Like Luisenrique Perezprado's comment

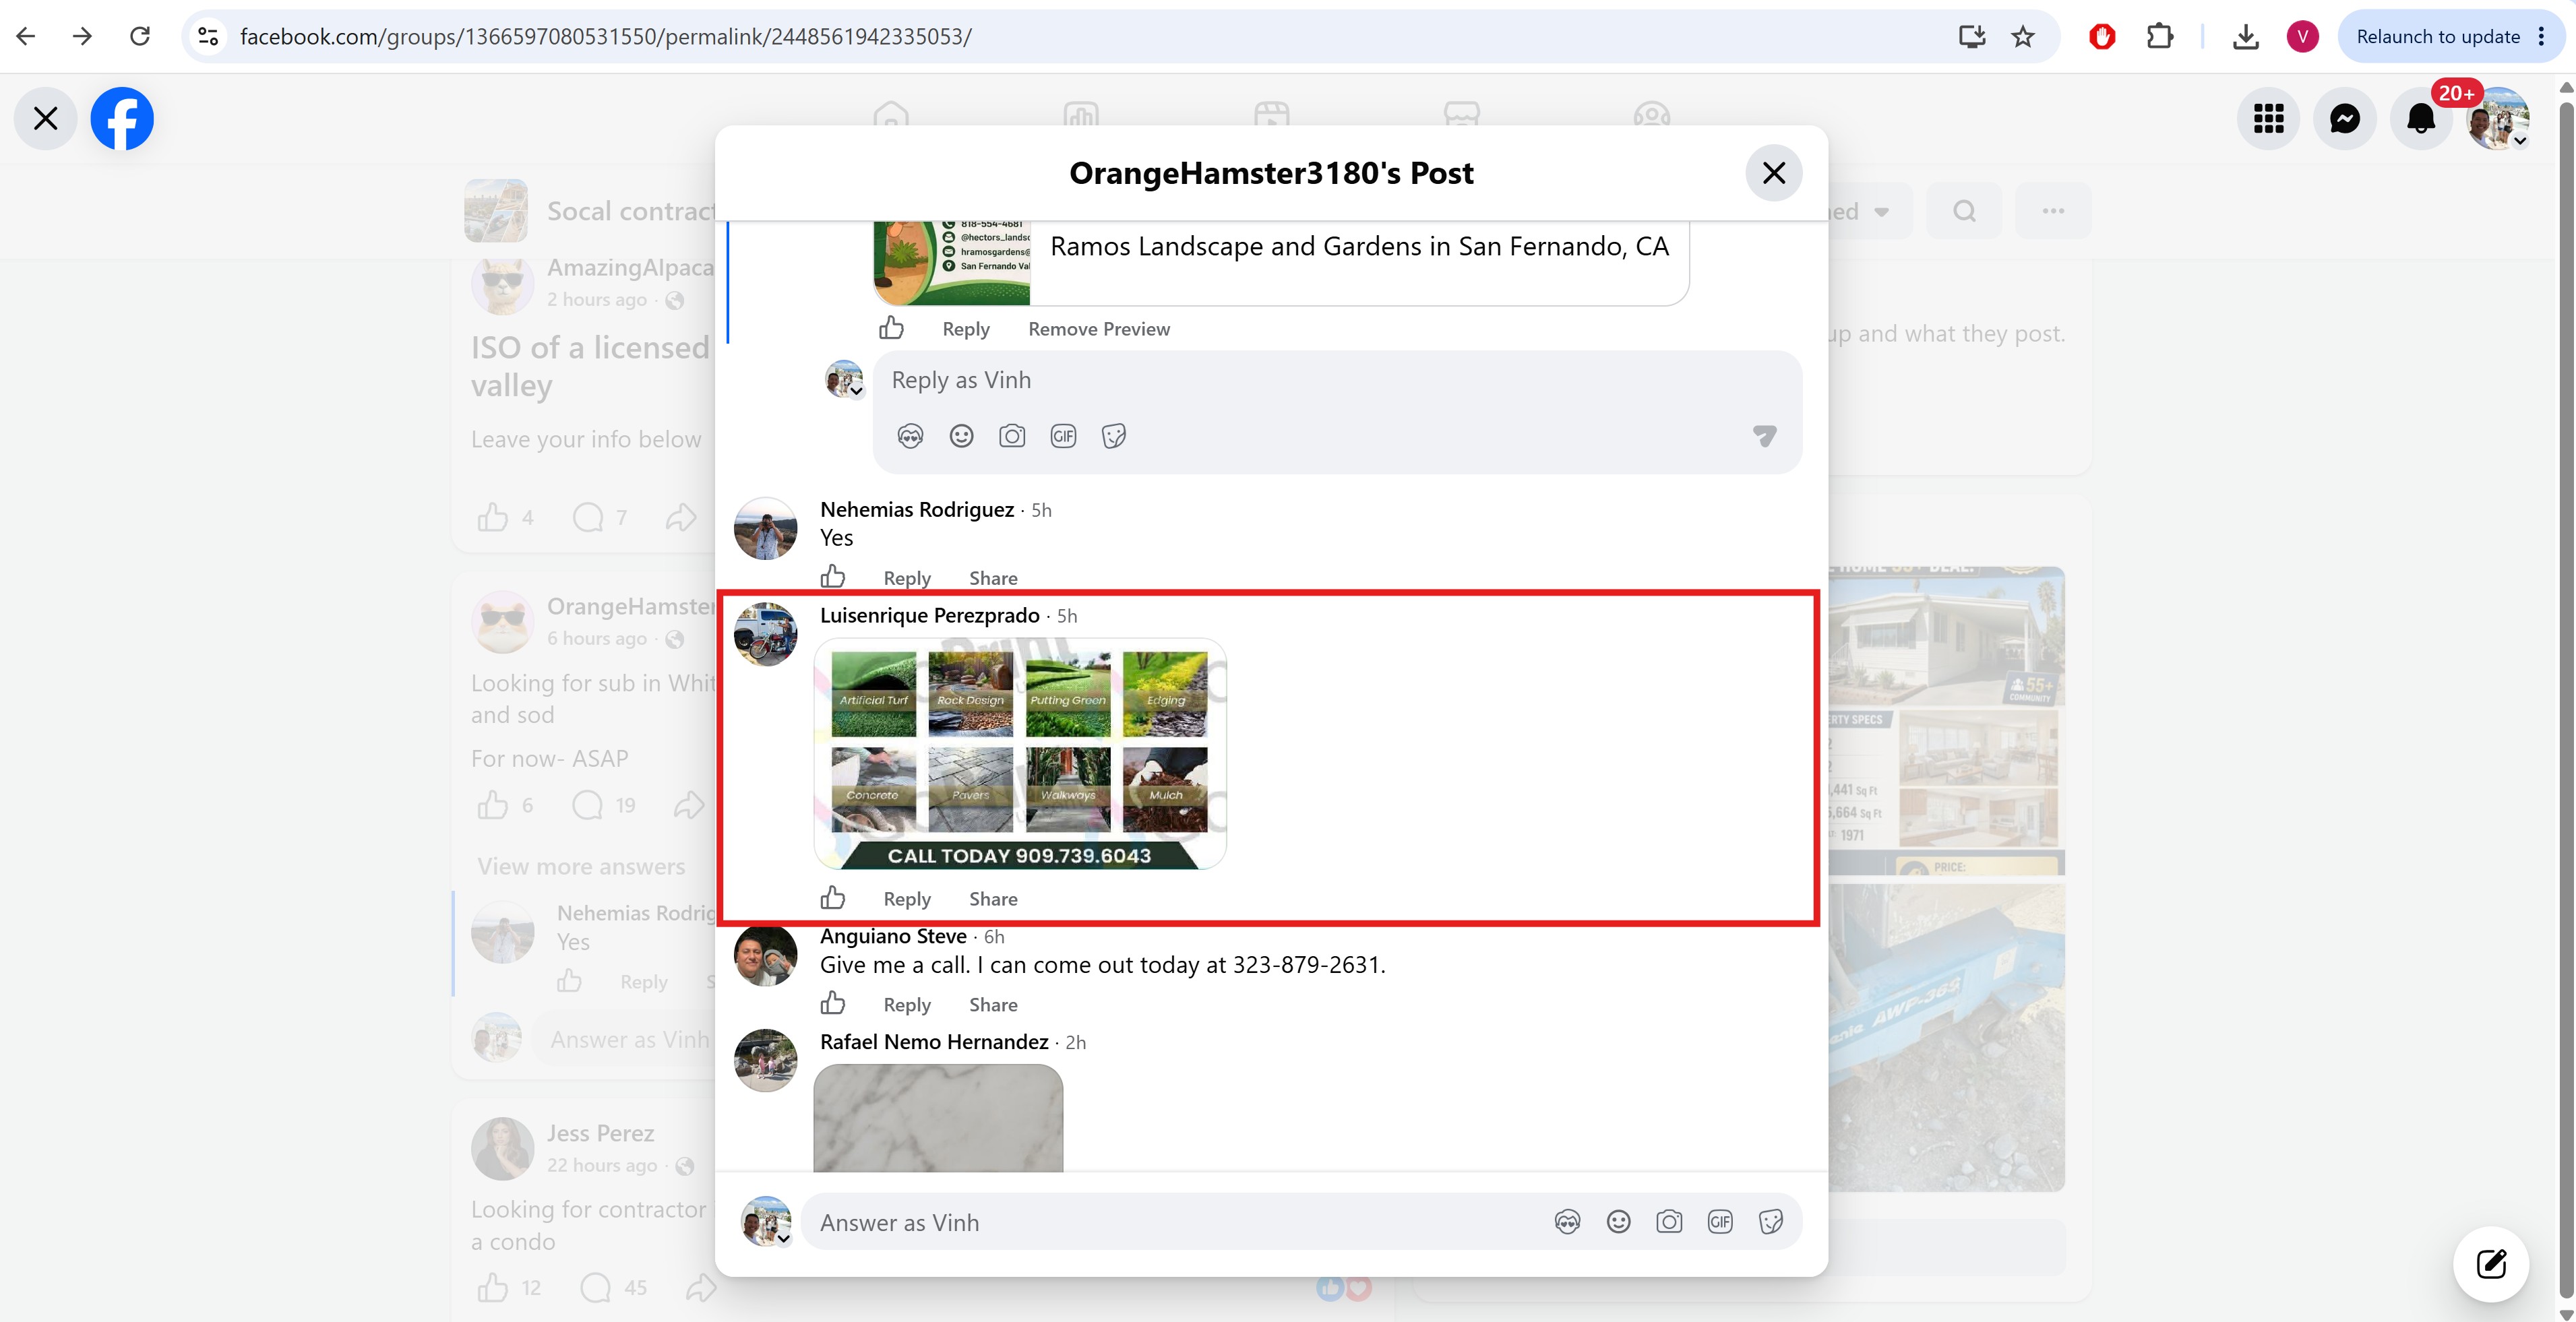[x=833, y=898]
